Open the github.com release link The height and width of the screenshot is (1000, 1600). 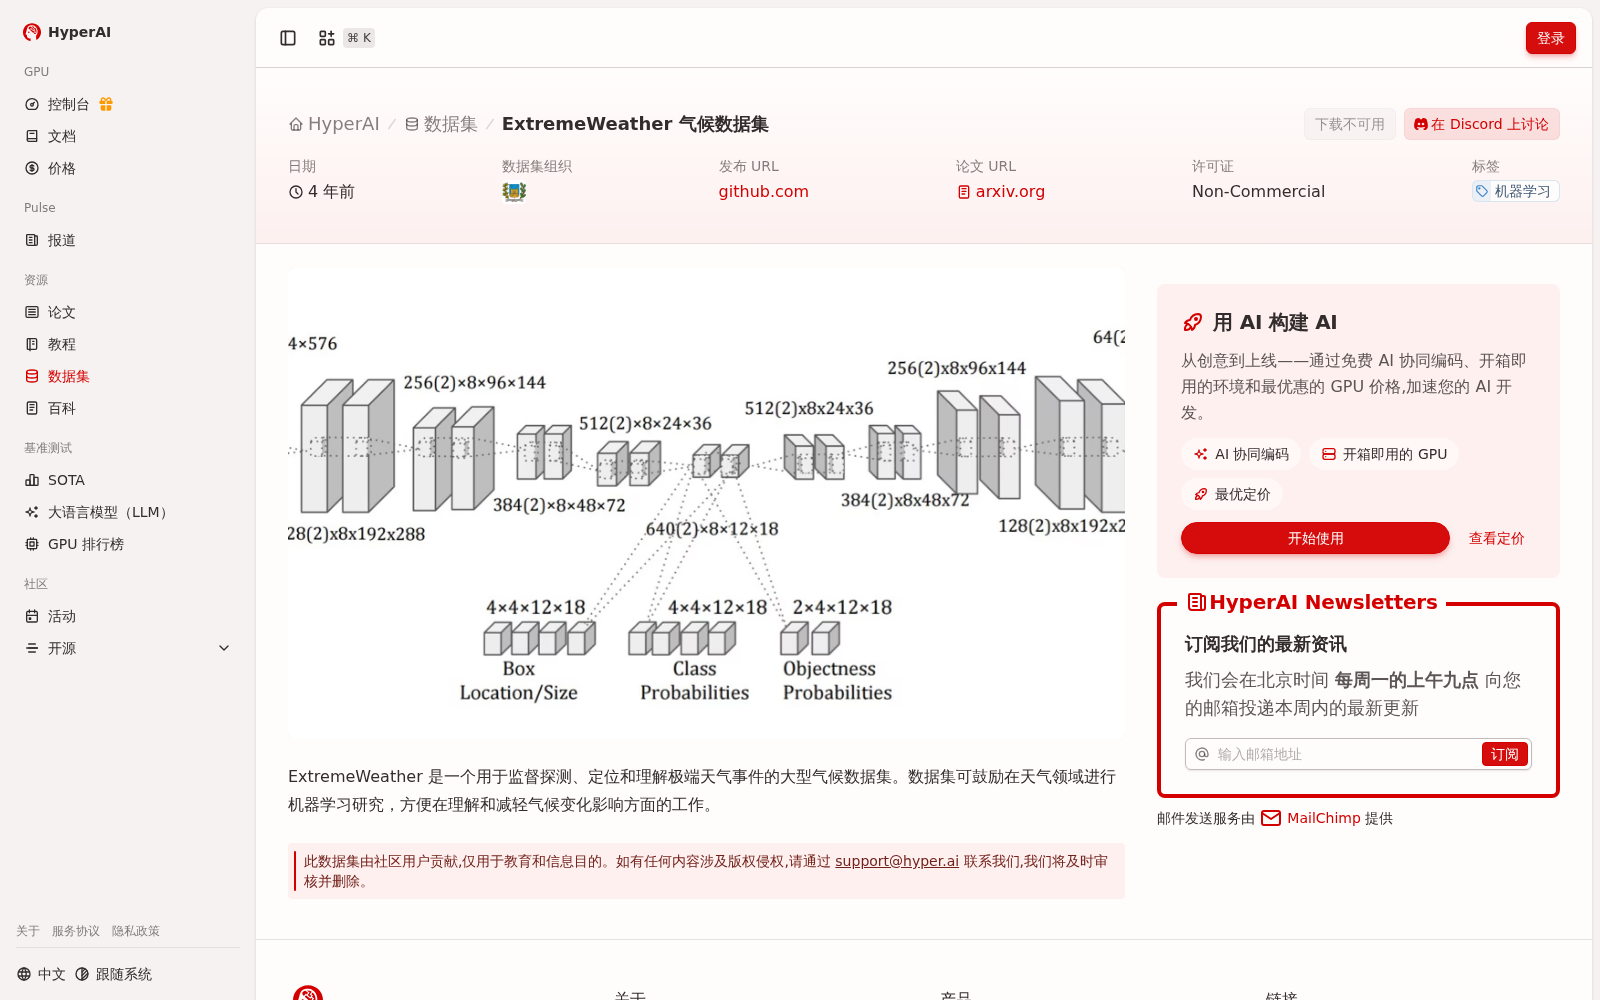763,191
